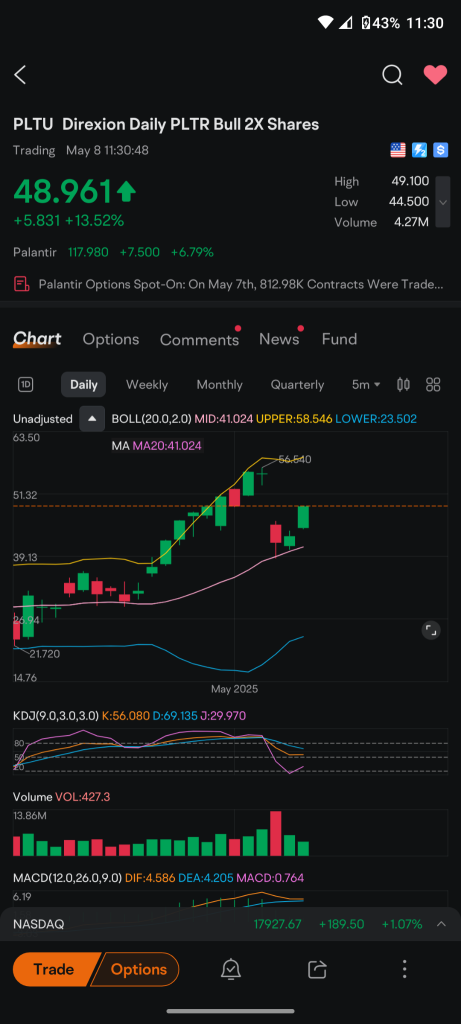This screenshot has height=1024, width=461.
Task: Collapse indicators with the up-triangle button
Action: click(92, 419)
